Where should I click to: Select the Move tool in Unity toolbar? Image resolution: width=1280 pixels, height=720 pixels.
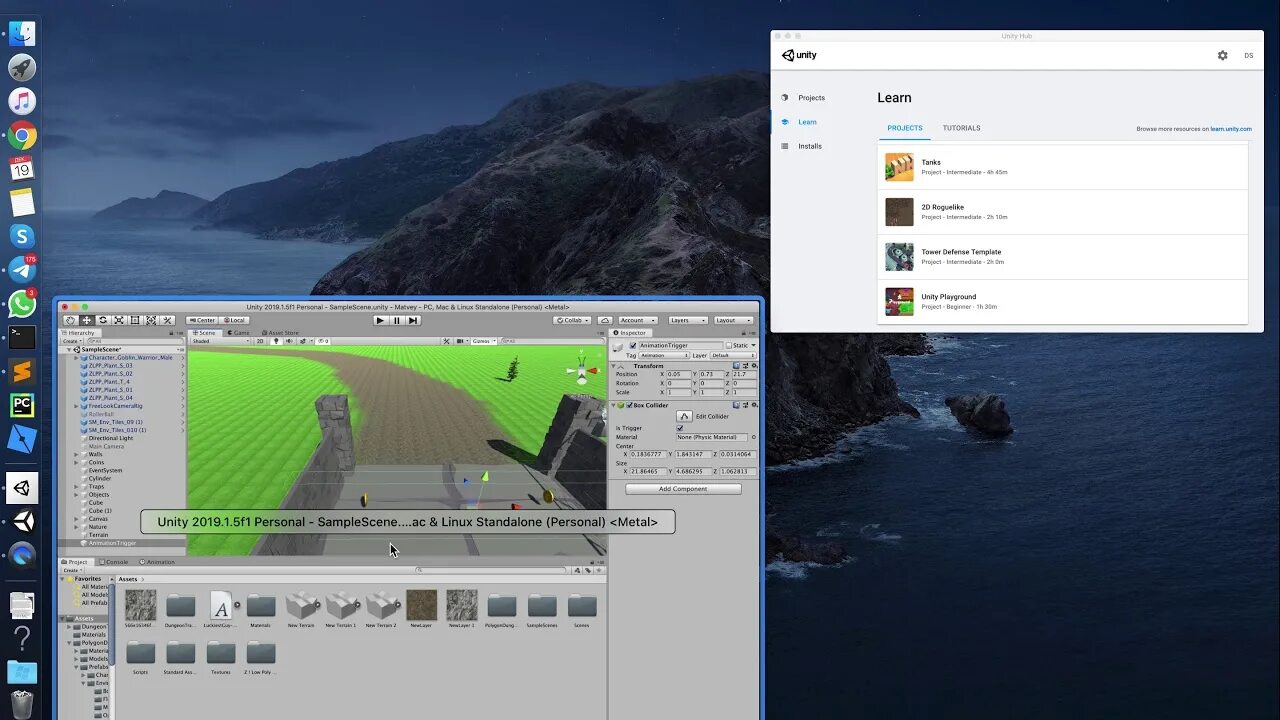click(x=87, y=320)
